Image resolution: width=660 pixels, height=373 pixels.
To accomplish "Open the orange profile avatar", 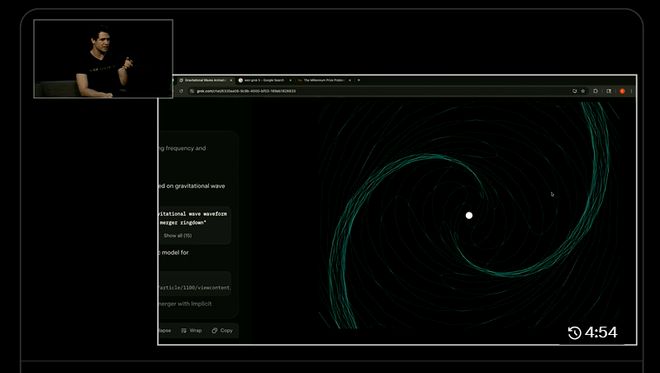I will coord(622,91).
